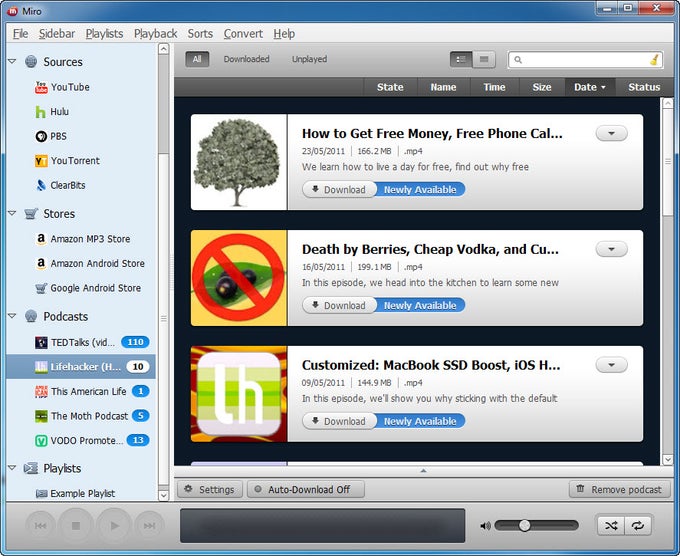
Task: Show All items filter
Action: [197, 59]
